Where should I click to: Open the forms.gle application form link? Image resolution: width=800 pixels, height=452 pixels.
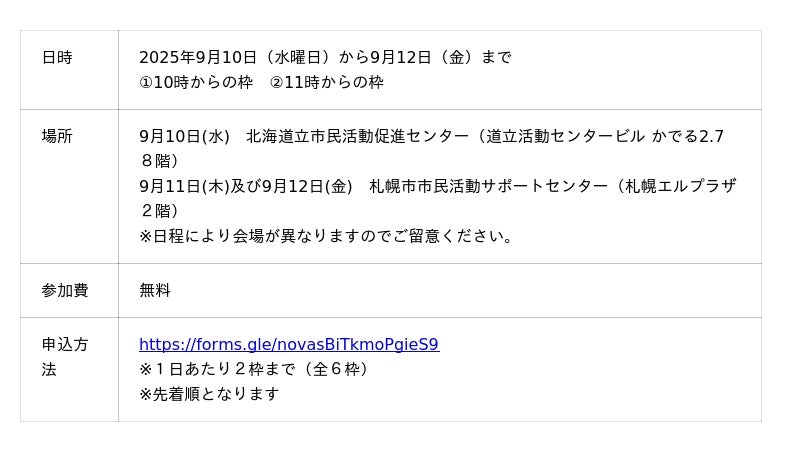(288, 345)
